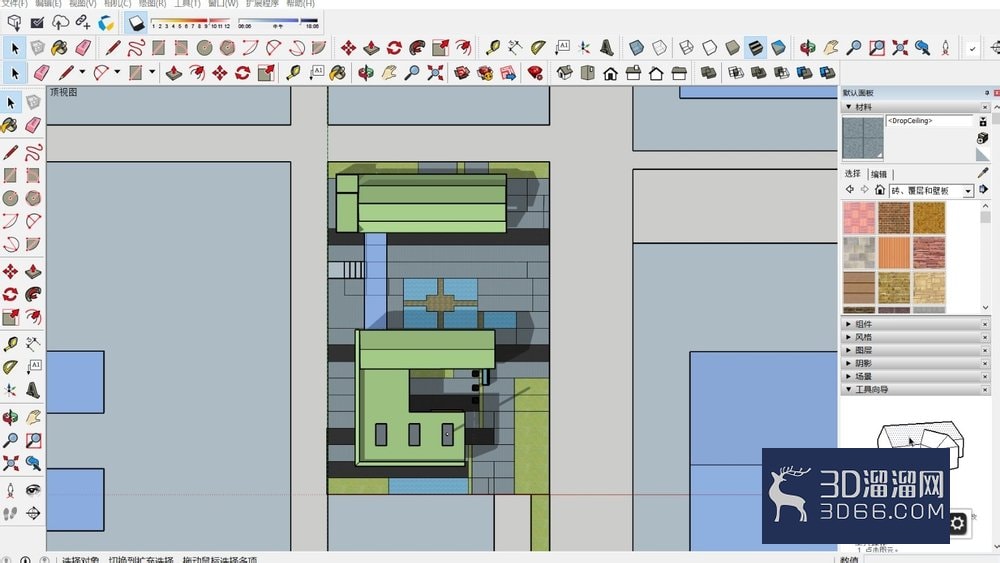The height and width of the screenshot is (563, 1000).
Task: Pick the Paint Bucket tool in the top toolbar
Action: click(x=60, y=48)
